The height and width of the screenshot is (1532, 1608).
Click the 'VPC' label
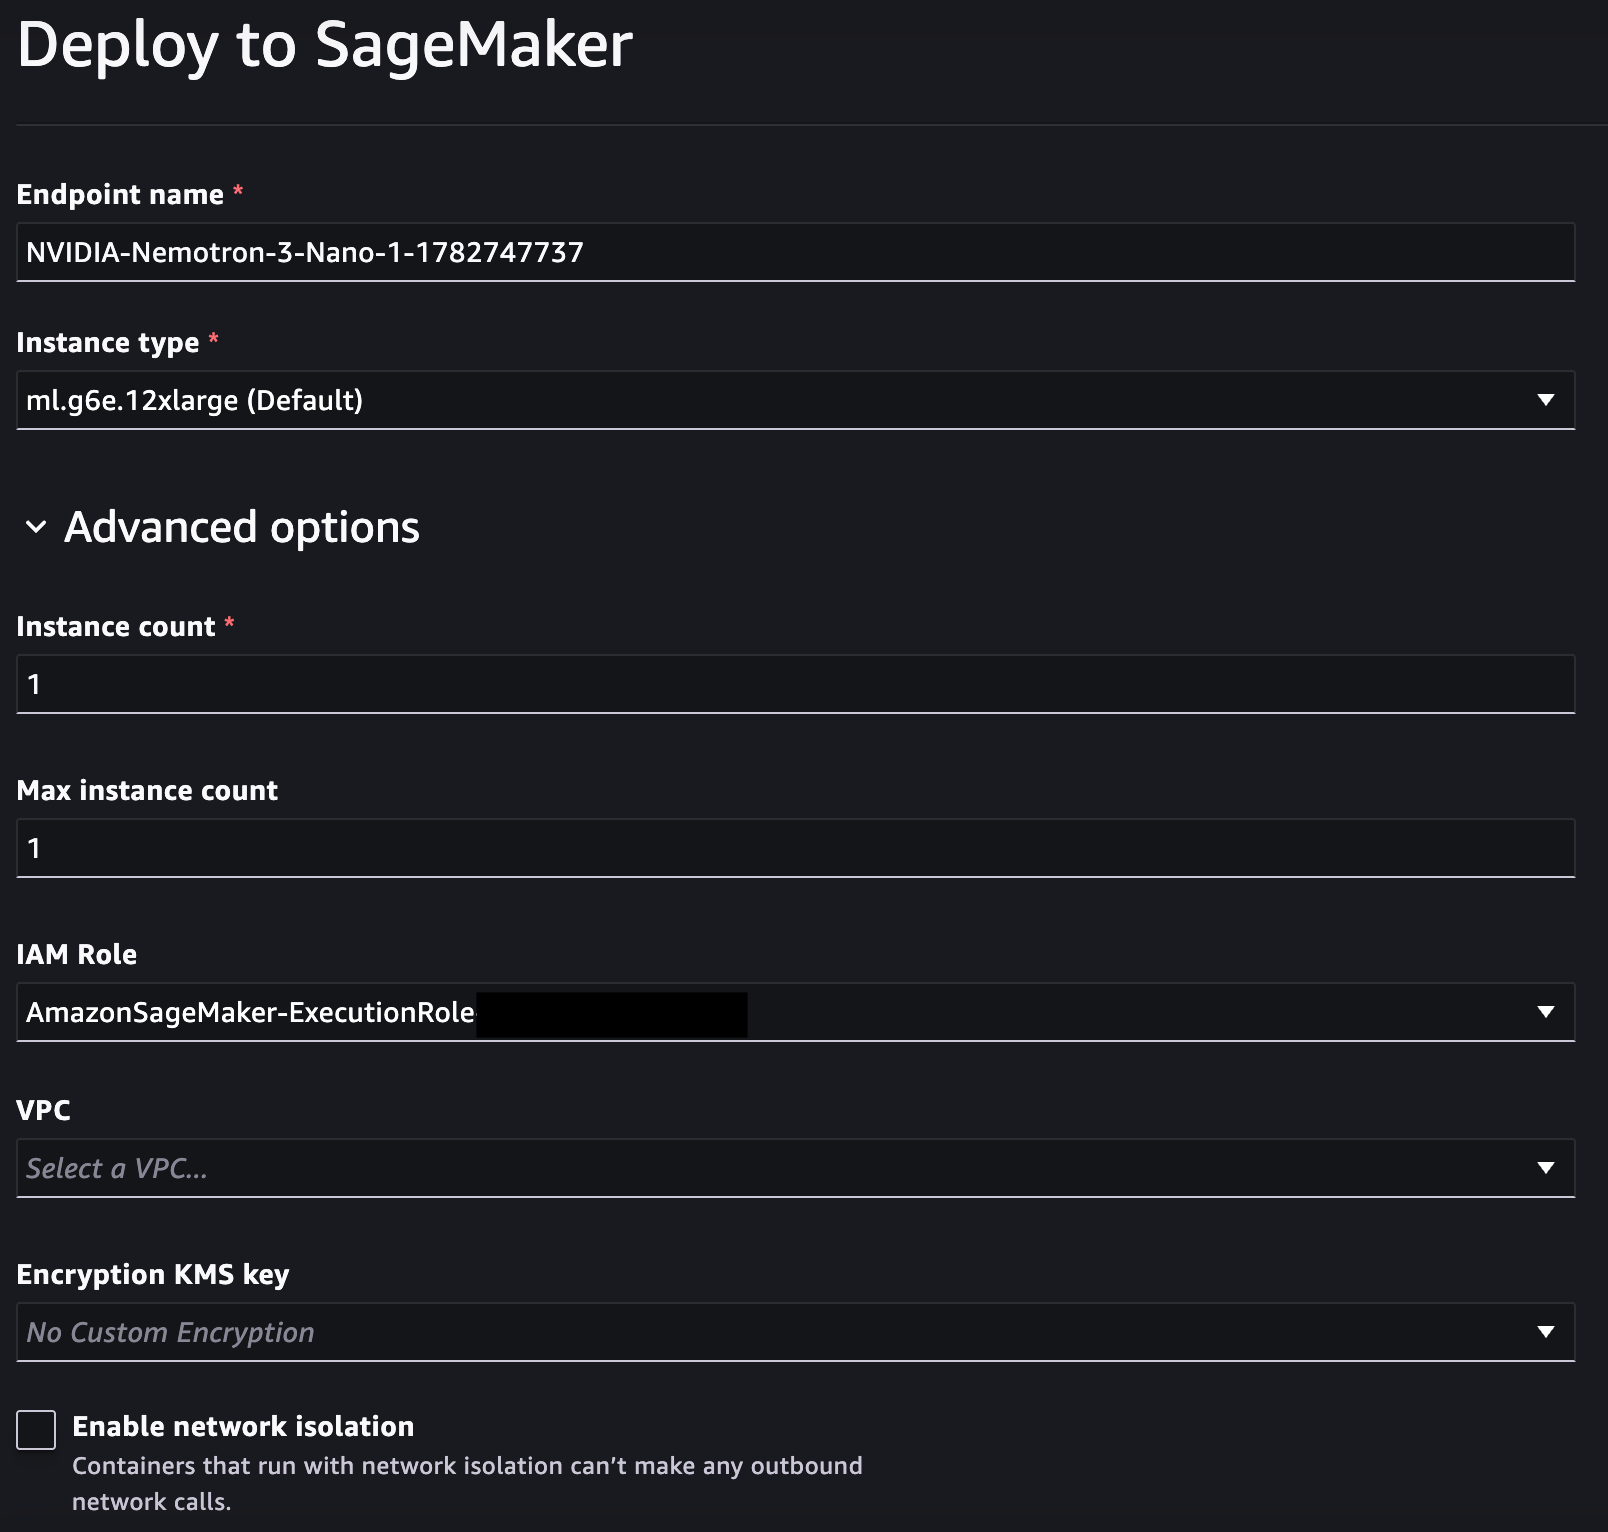tap(44, 1110)
